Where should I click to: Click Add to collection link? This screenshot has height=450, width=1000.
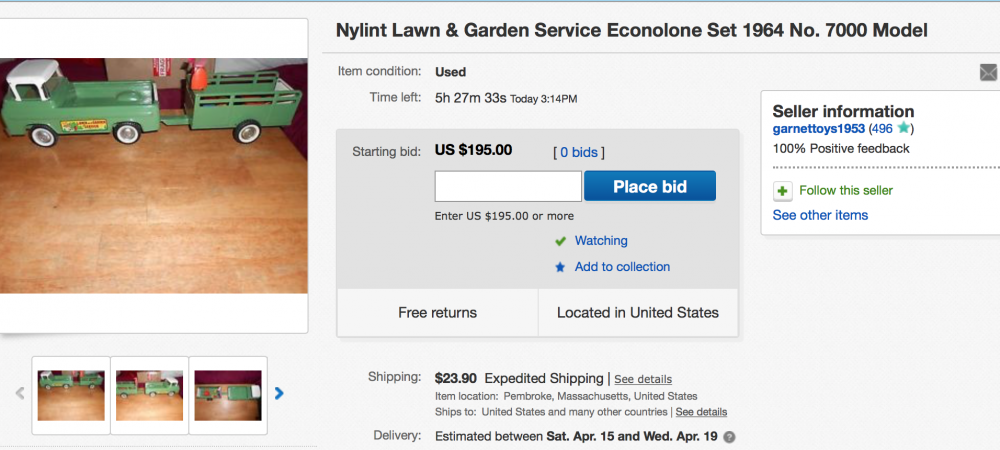pyautogui.click(x=622, y=267)
